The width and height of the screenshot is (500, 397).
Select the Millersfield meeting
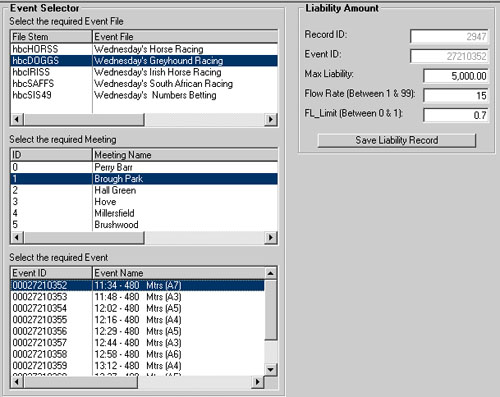coord(144,213)
